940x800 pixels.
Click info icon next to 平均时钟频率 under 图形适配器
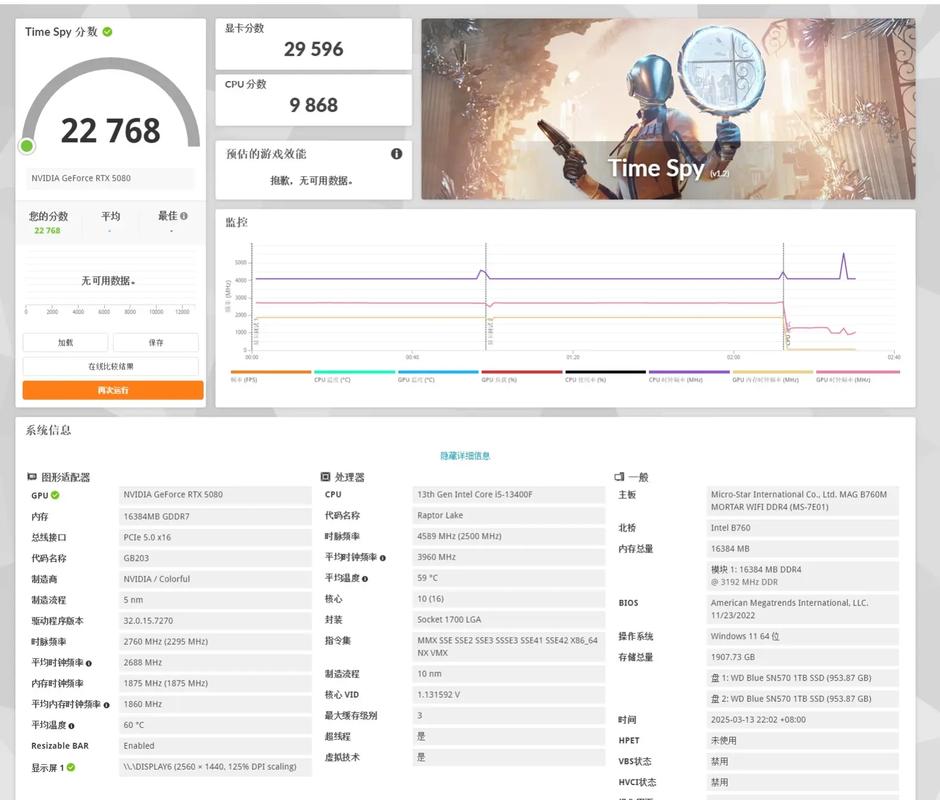click(89, 663)
